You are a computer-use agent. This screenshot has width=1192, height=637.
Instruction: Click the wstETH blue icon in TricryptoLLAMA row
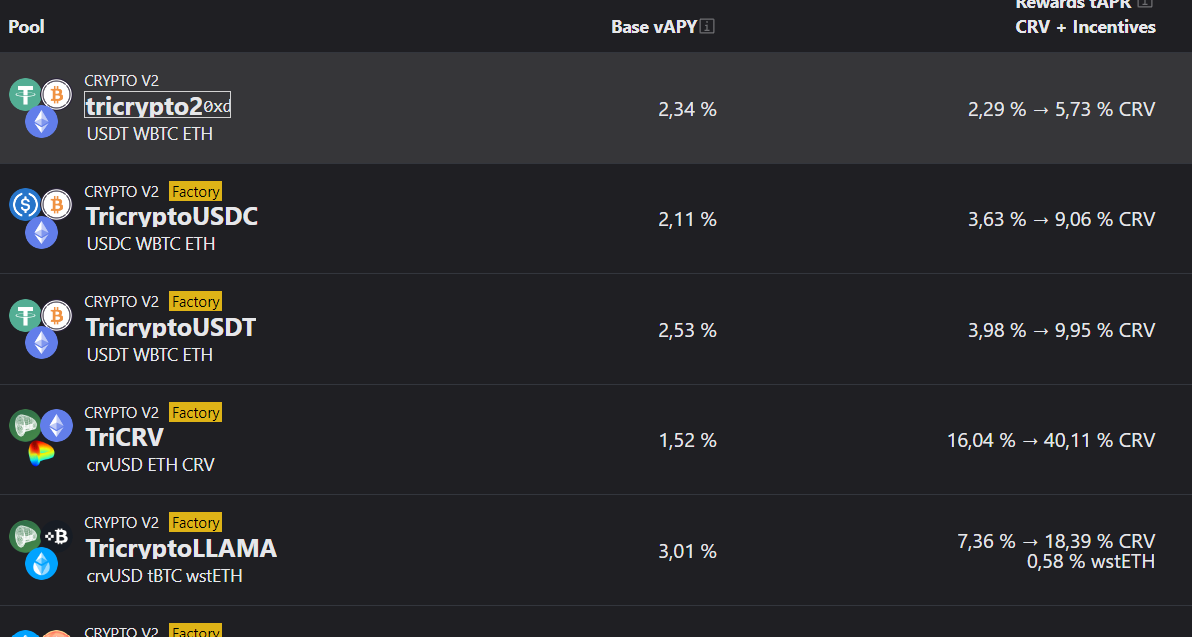click(x=41, y=563)
